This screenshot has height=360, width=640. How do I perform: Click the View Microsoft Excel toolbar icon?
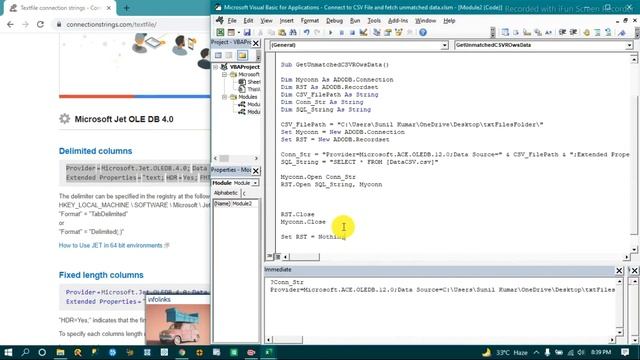click(220, 32)
